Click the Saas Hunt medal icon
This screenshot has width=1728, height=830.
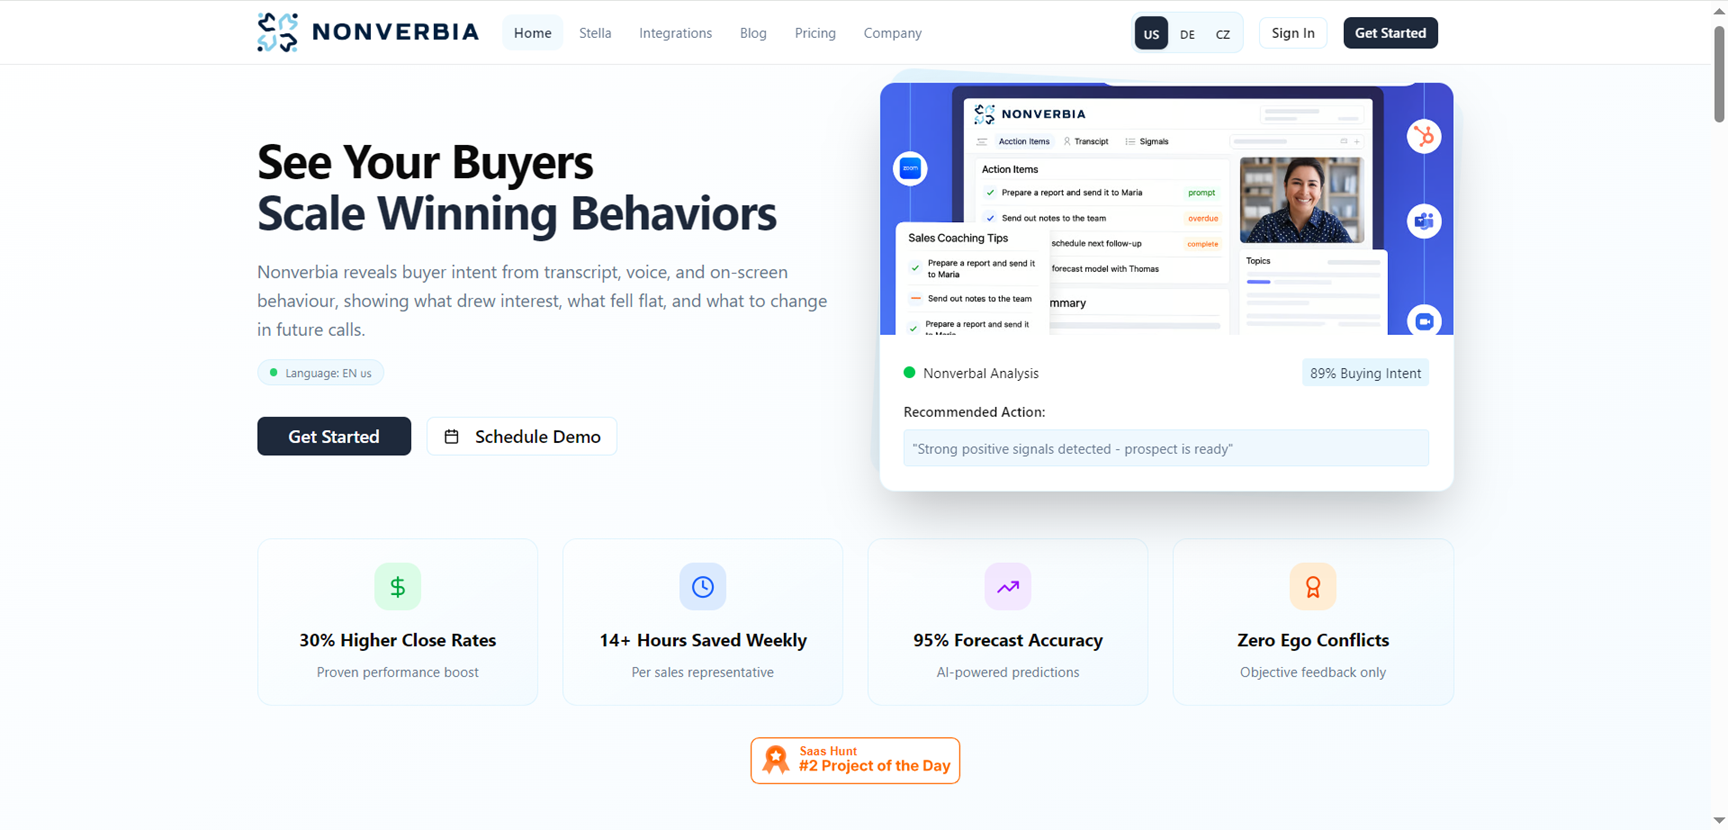pyautogui.click(x=775, y=760)
